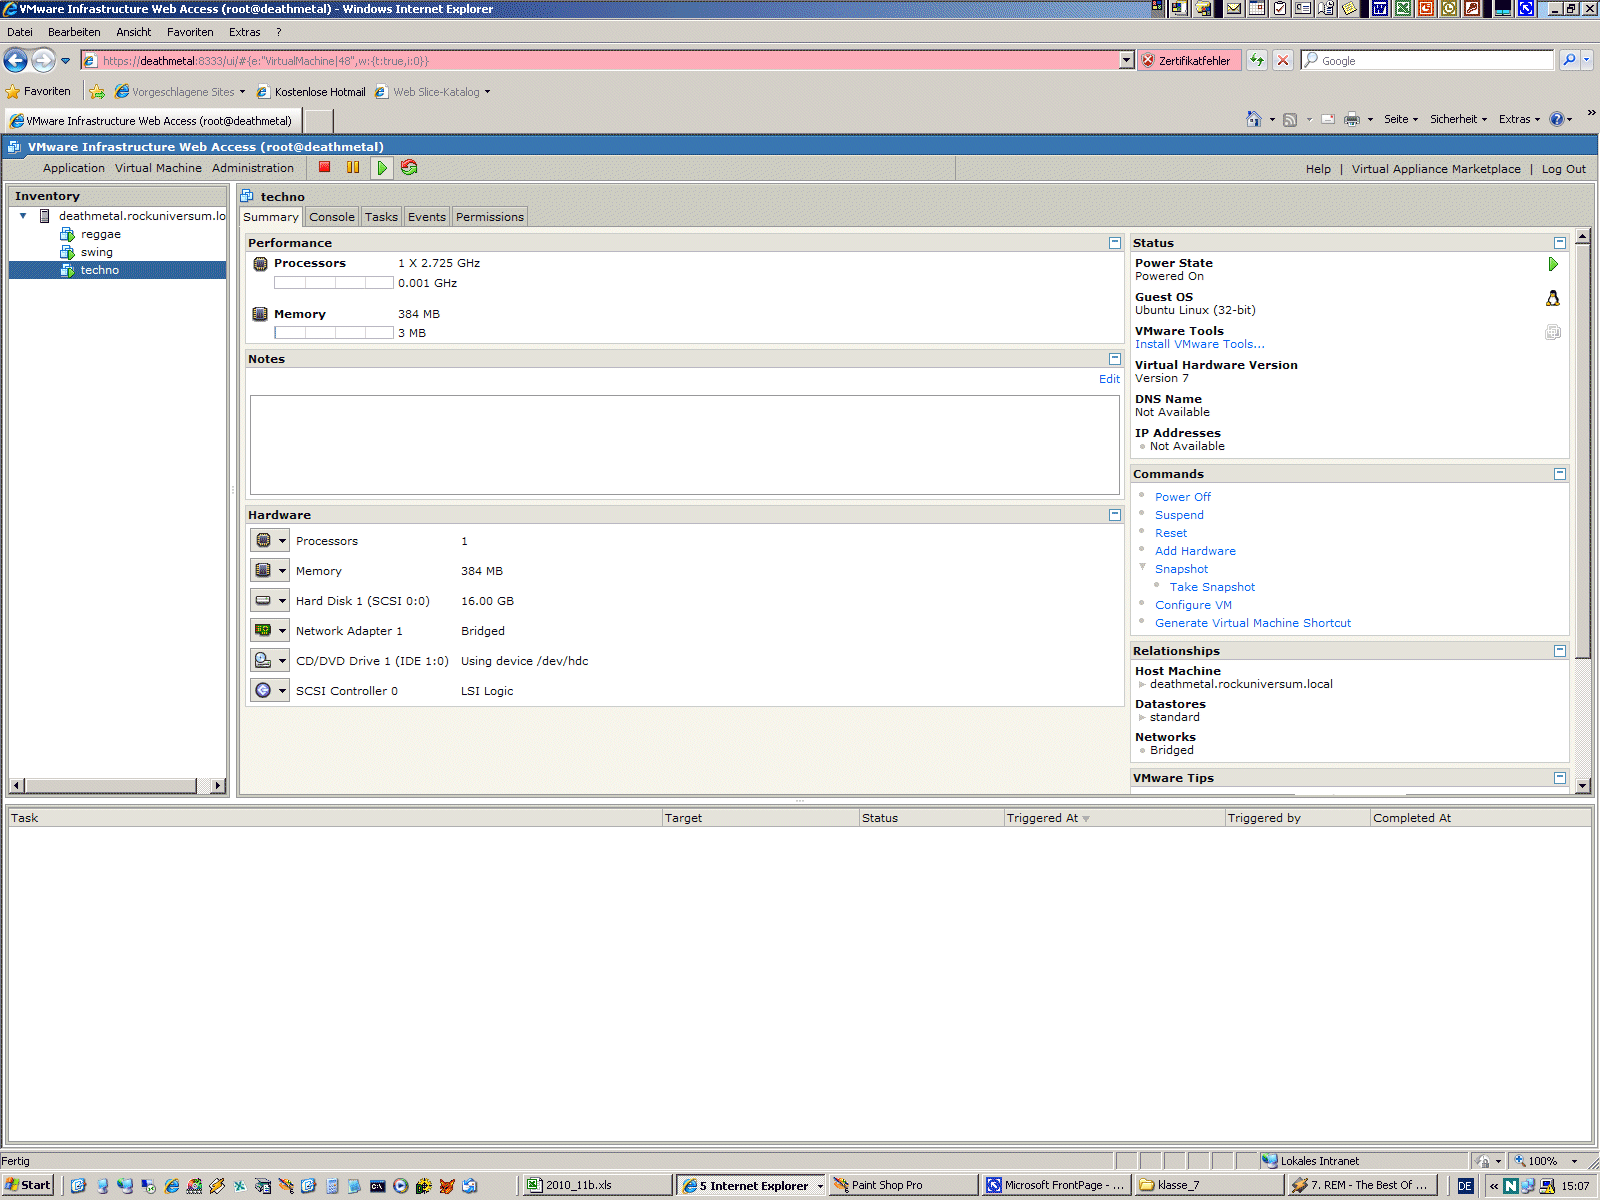Open the CD/DVD Drive 1 dropdown
1600x1200 pixels.
[269, 661]
